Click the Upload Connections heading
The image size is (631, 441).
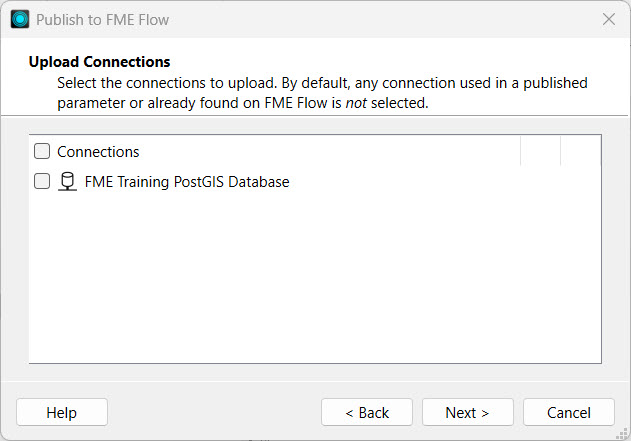[100, 62]
